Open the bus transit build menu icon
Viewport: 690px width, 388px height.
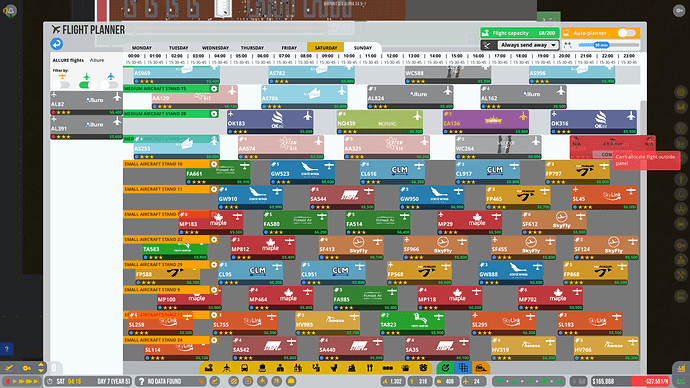(244, 368)
